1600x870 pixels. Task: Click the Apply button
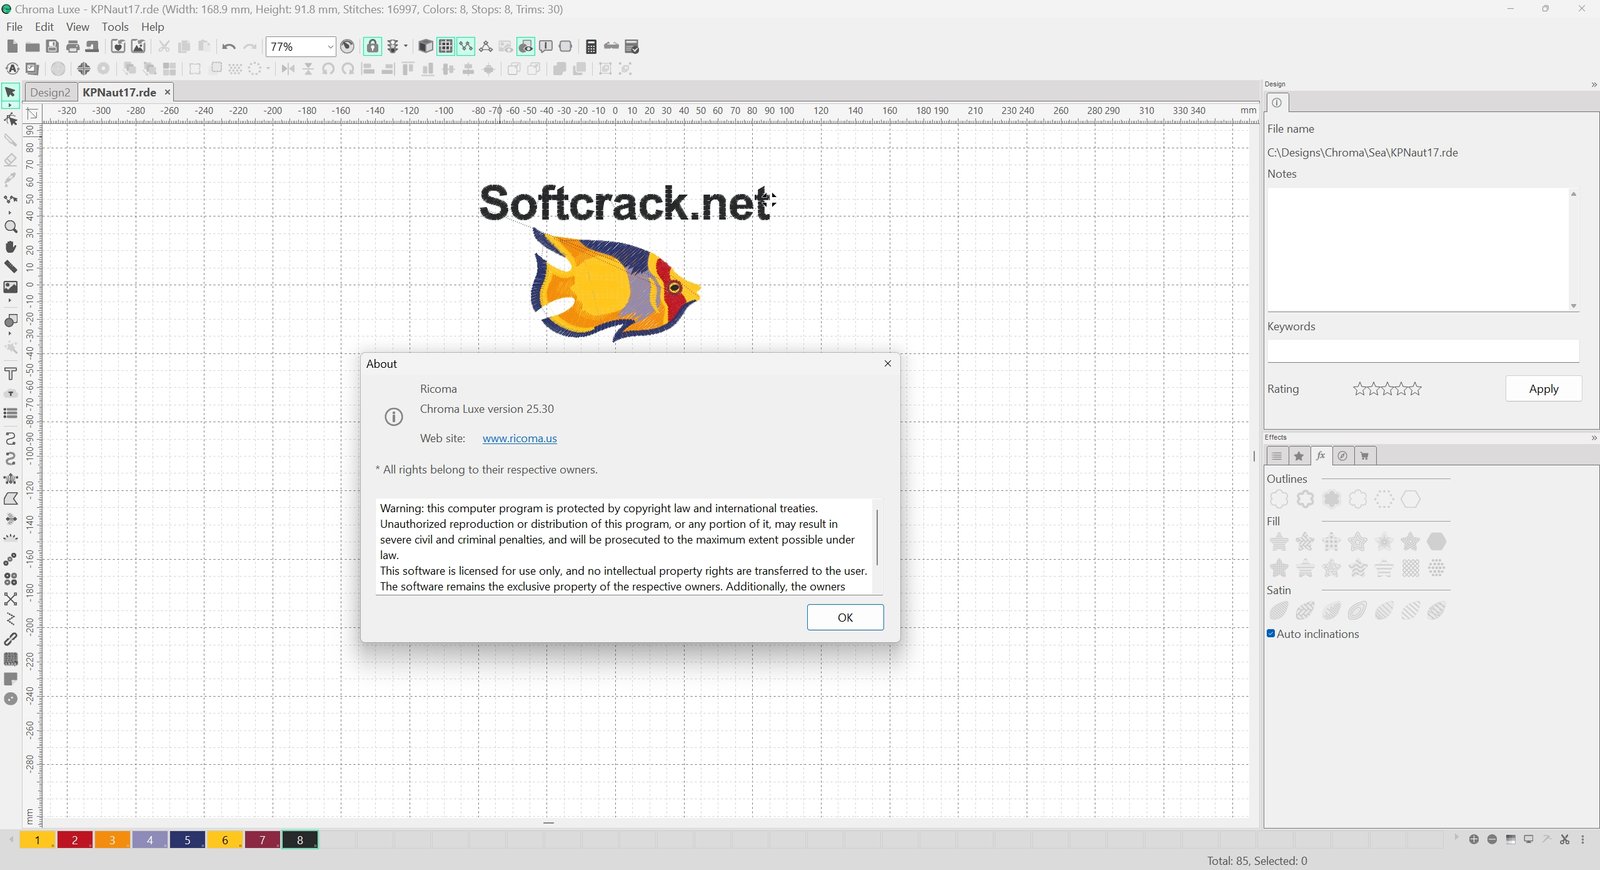[x=1543, y=389]
